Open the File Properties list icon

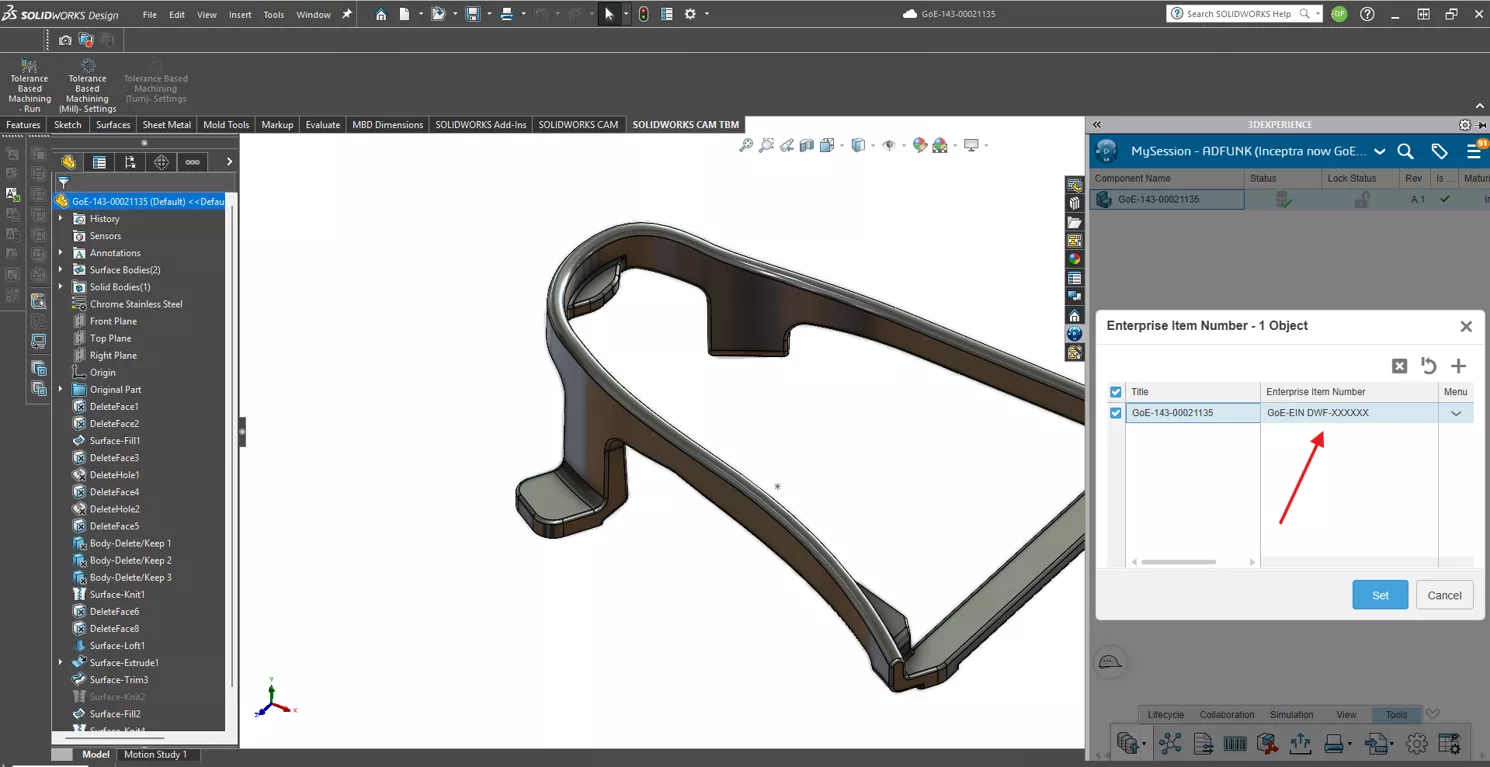tap(666, 14)
